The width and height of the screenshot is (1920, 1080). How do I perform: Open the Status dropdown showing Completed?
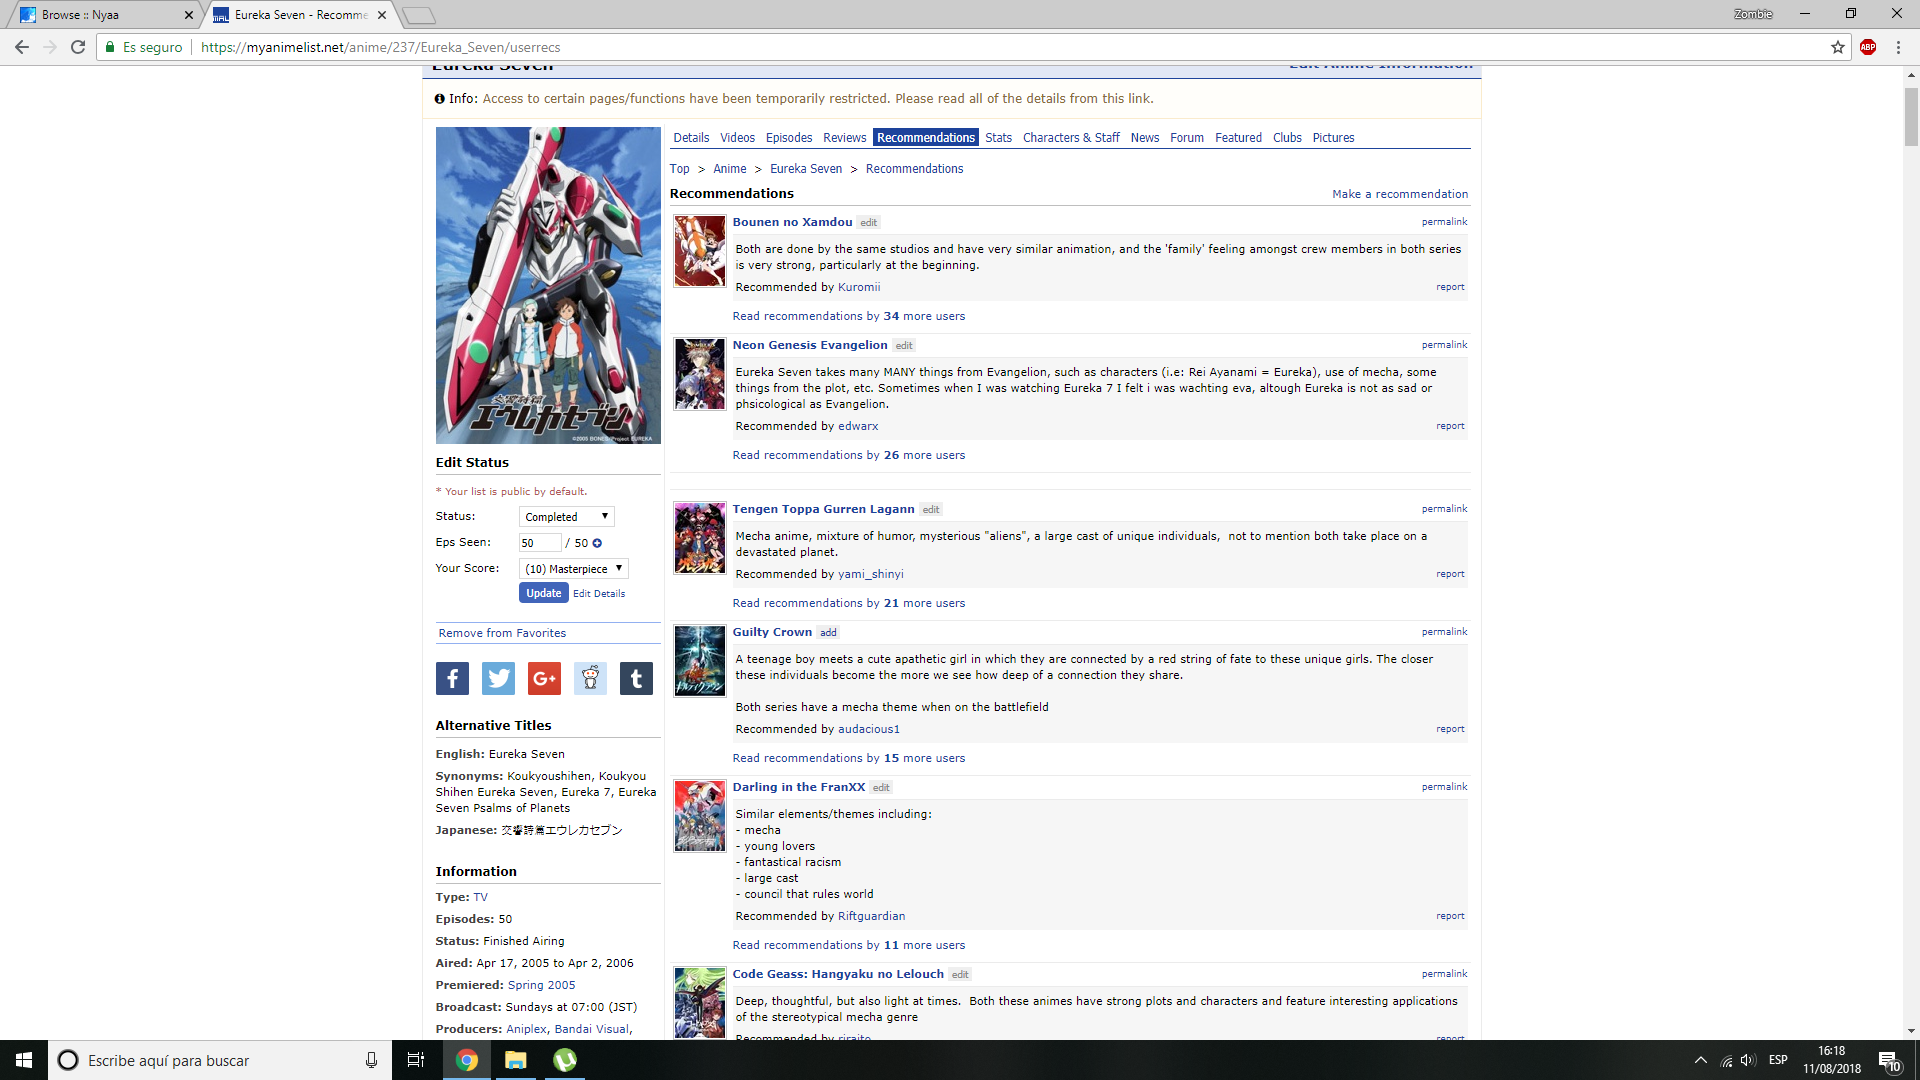[566, 517]
